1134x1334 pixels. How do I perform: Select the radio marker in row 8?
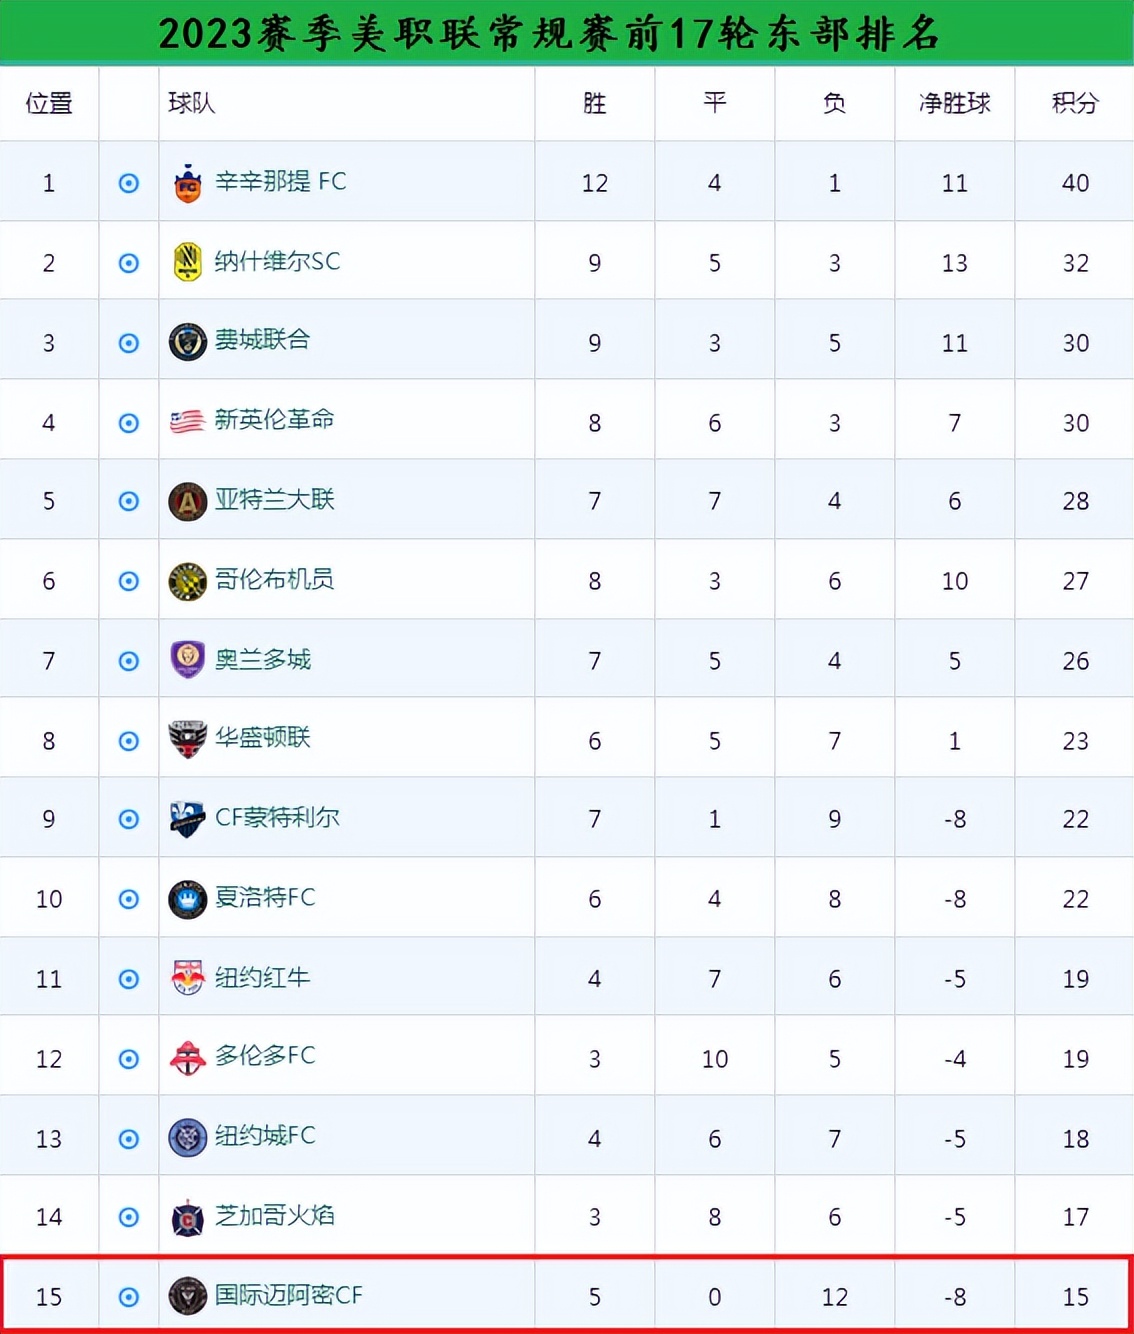pos(129,741)
